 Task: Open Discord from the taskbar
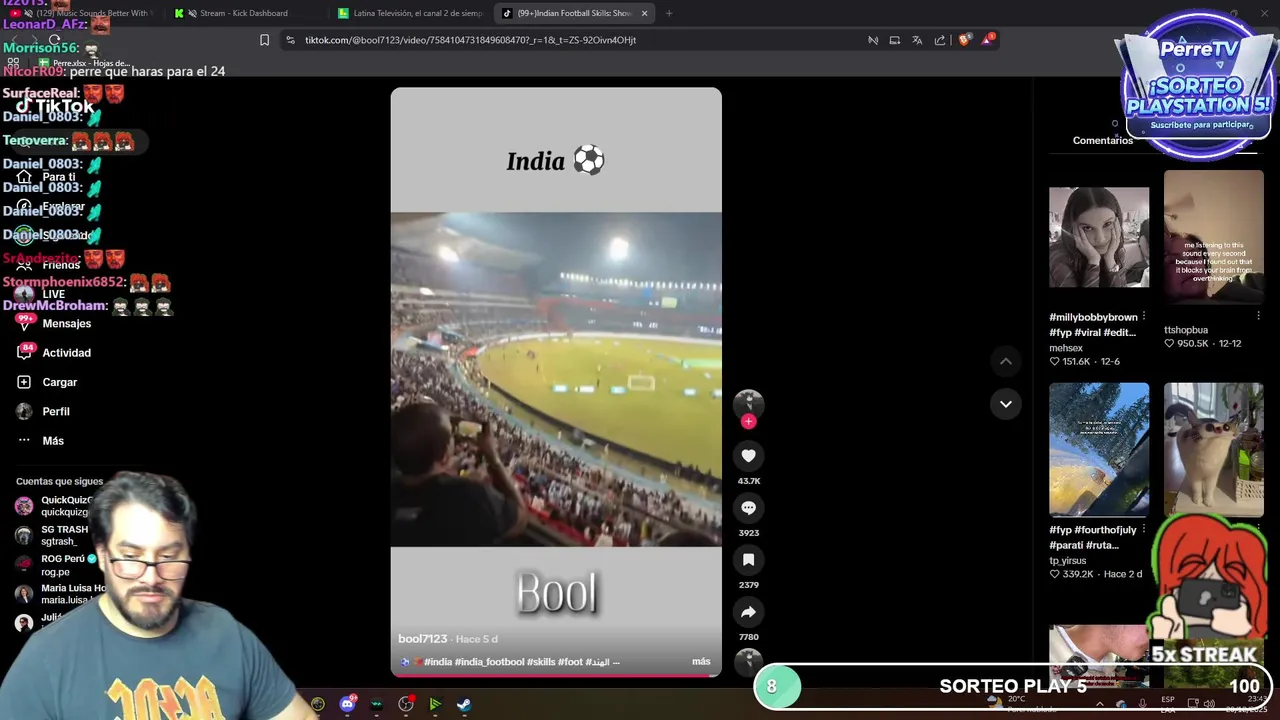pos(347,704)
